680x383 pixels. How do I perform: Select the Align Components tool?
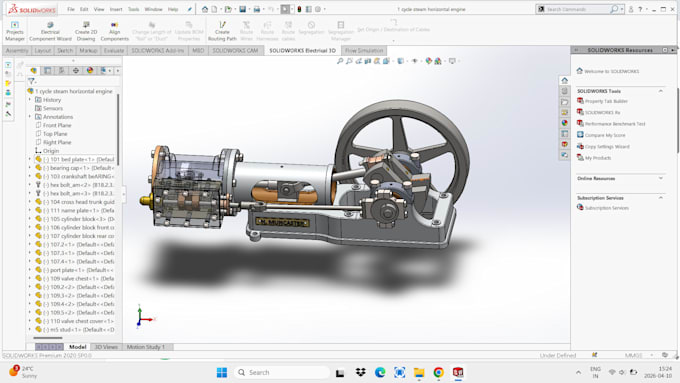pyautogui.click(x=114, y=31)
